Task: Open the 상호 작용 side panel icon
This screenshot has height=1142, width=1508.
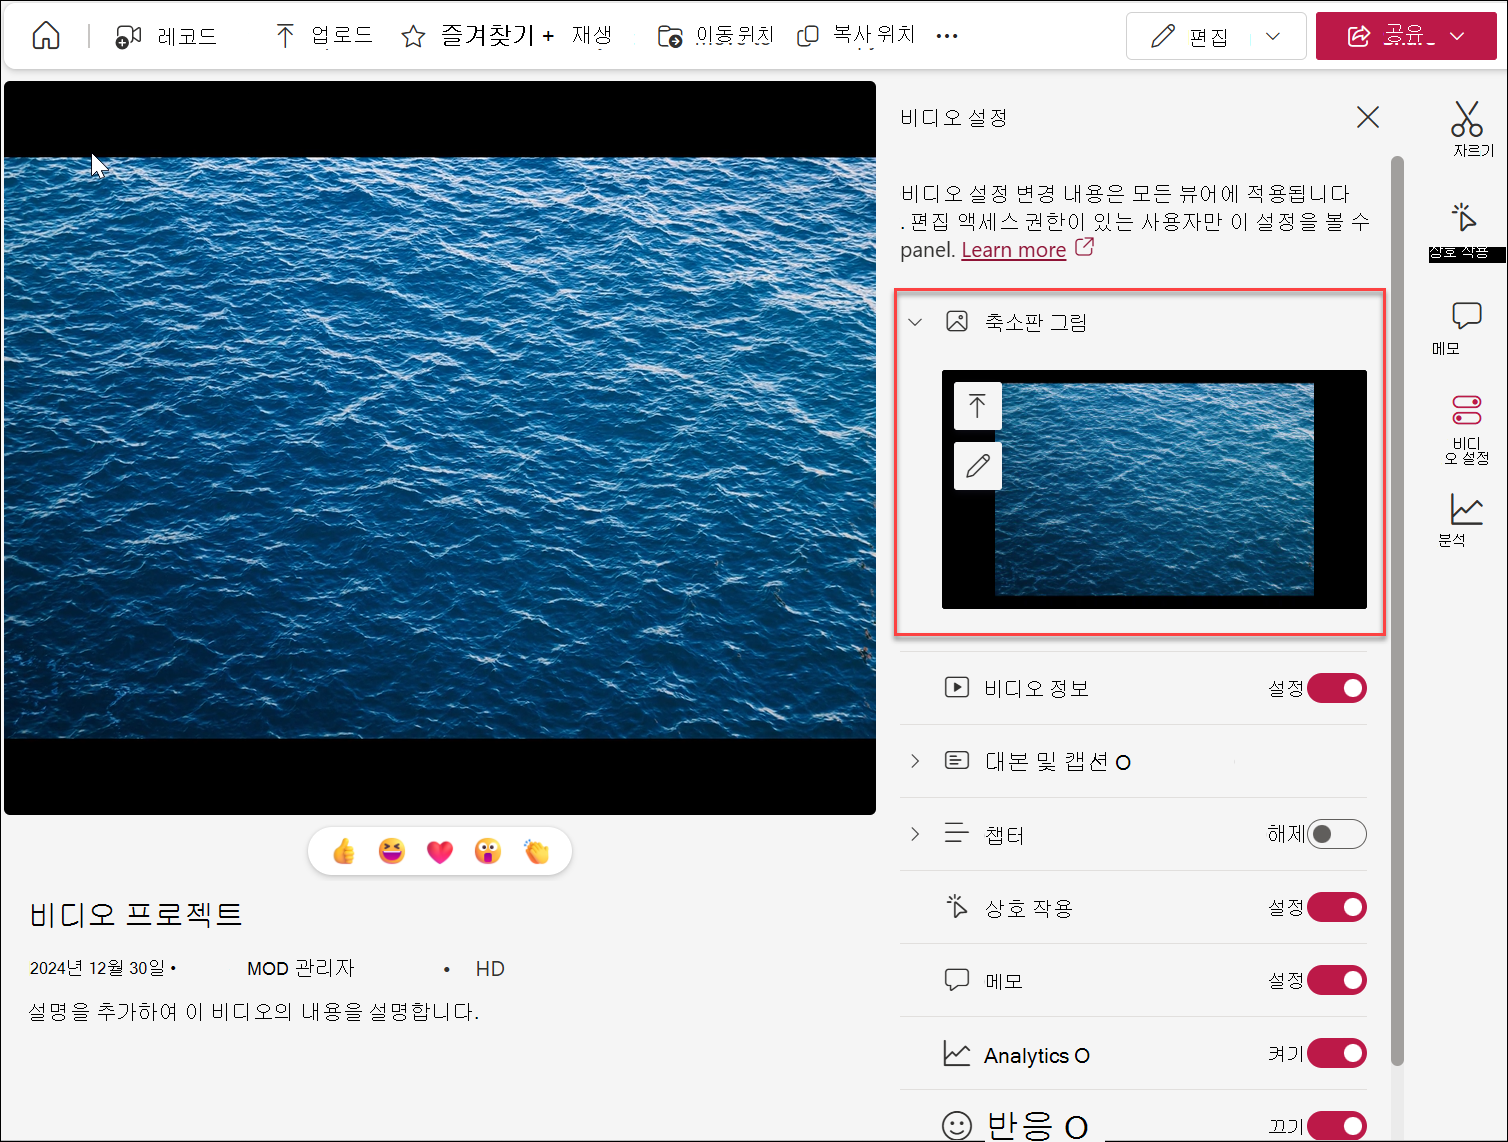Action: coord(1466,231)
